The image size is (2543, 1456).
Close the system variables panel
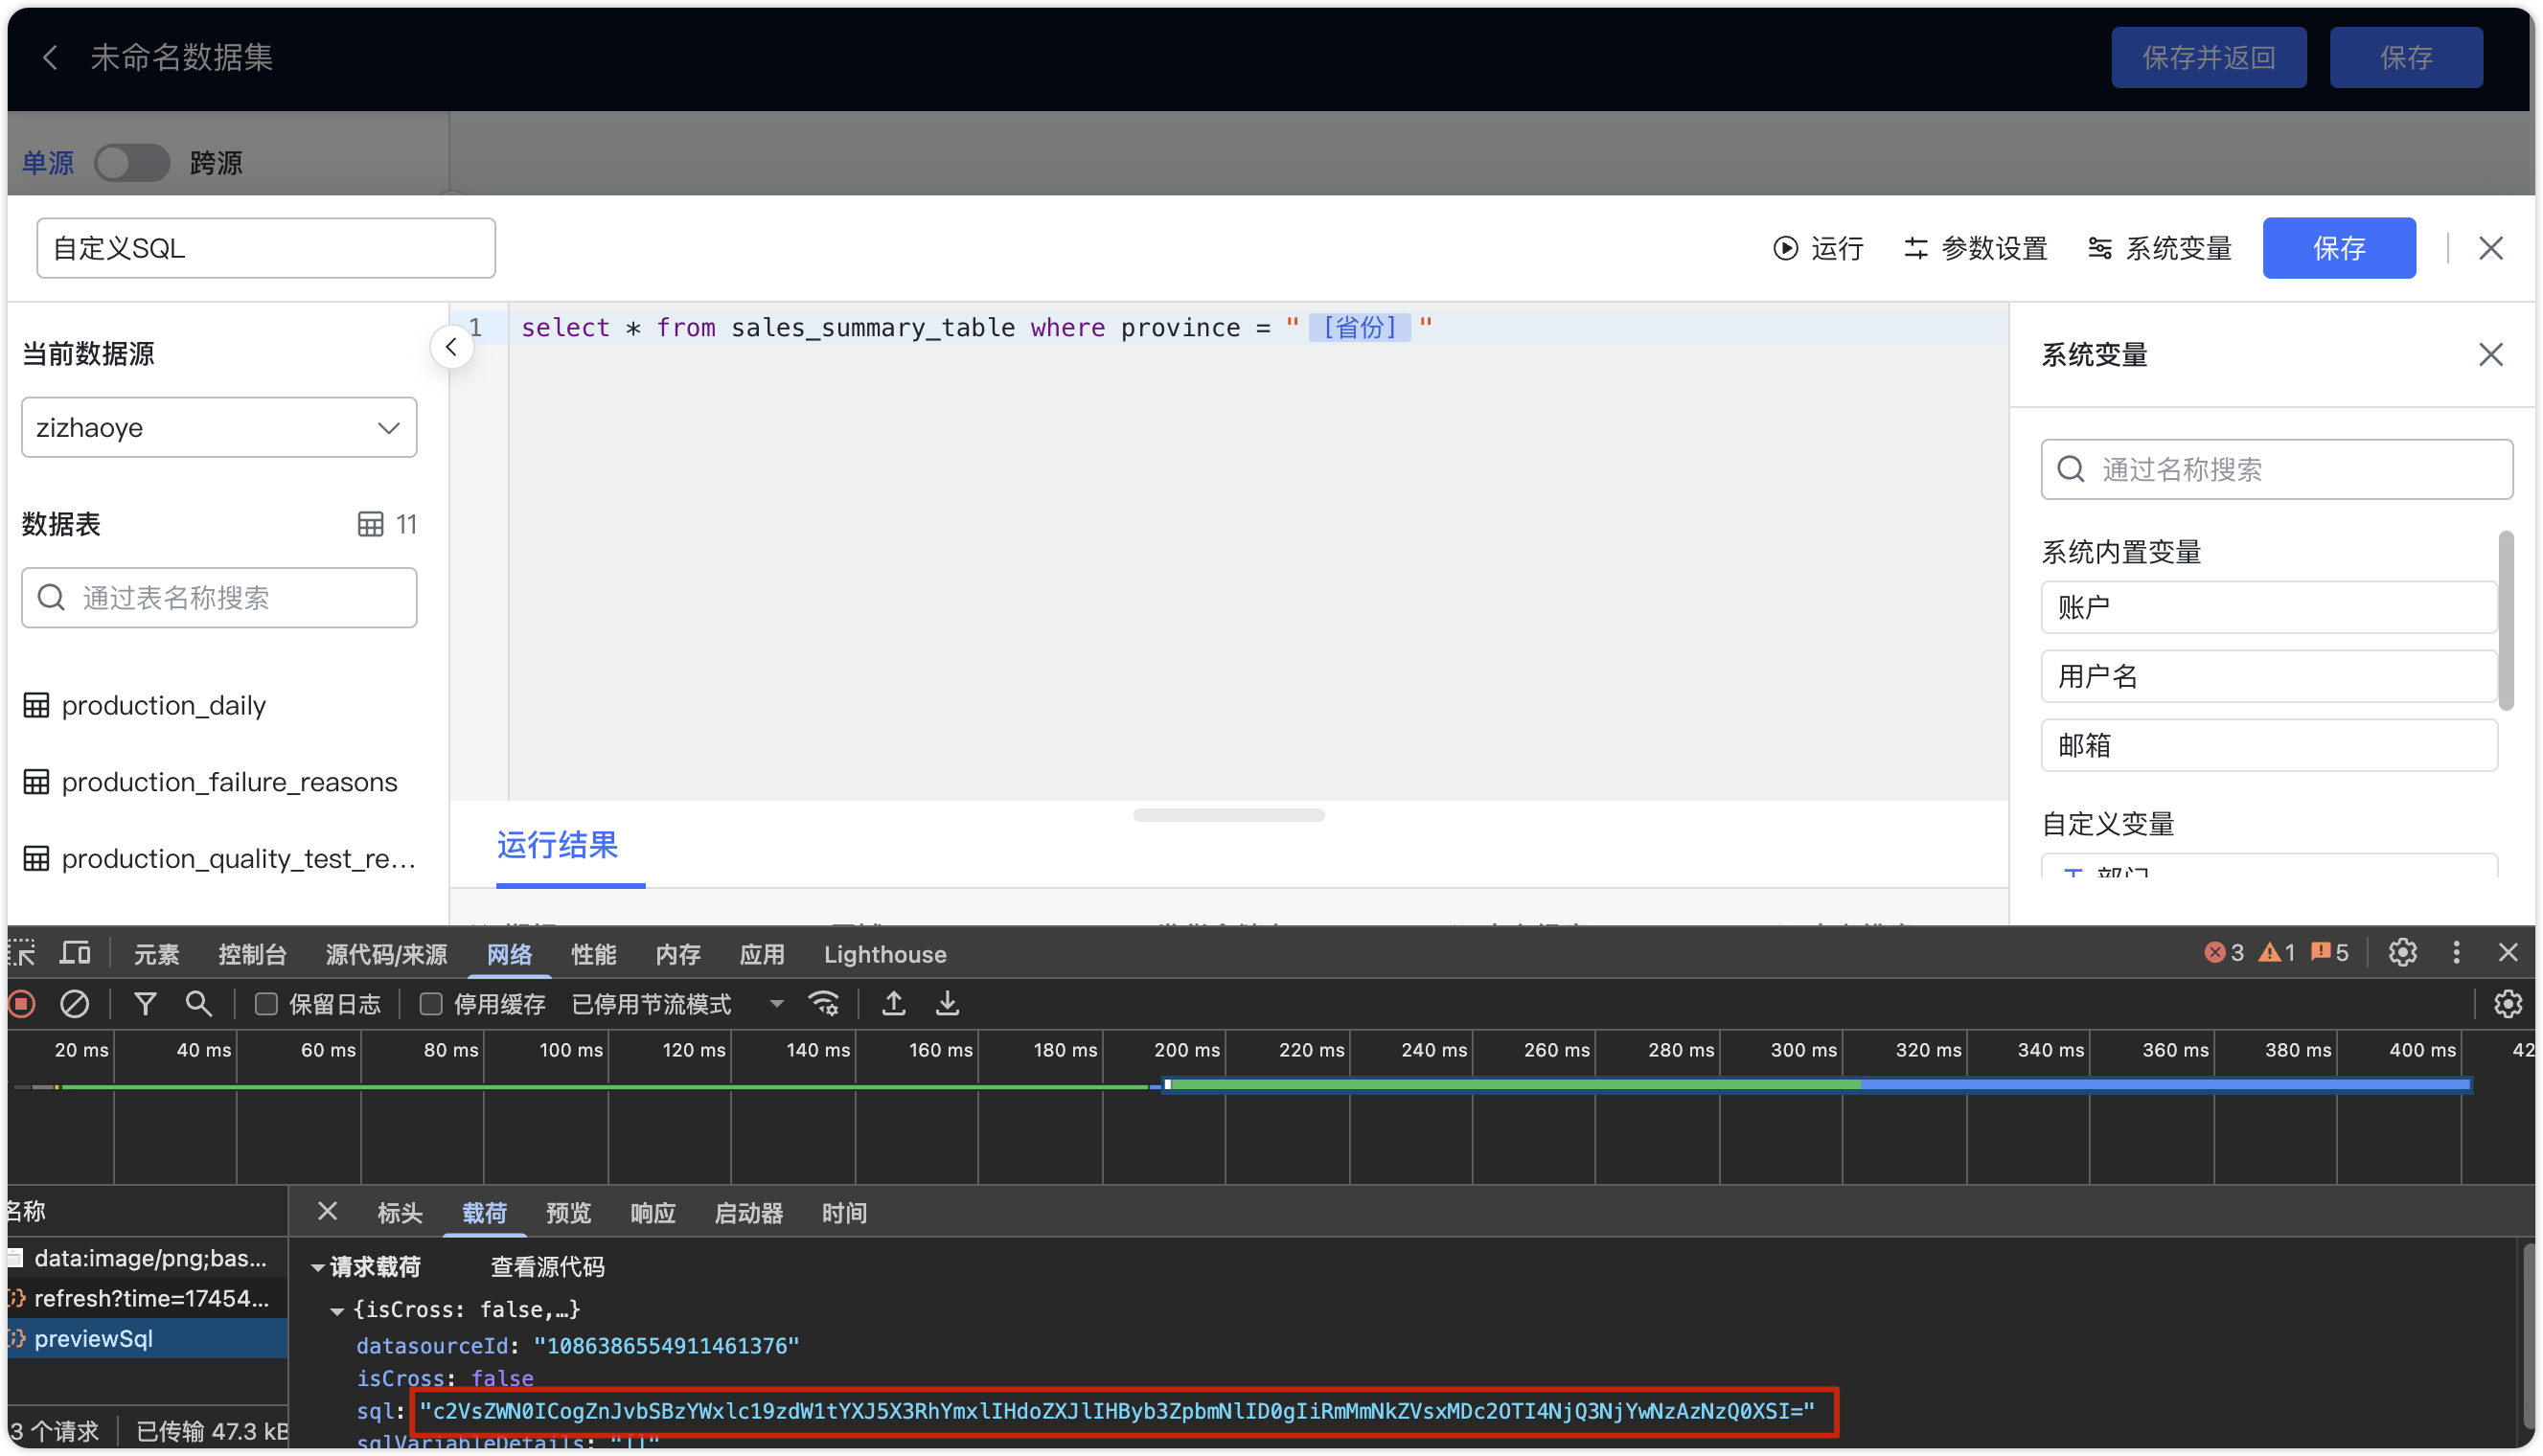(x=2490, y=355)
